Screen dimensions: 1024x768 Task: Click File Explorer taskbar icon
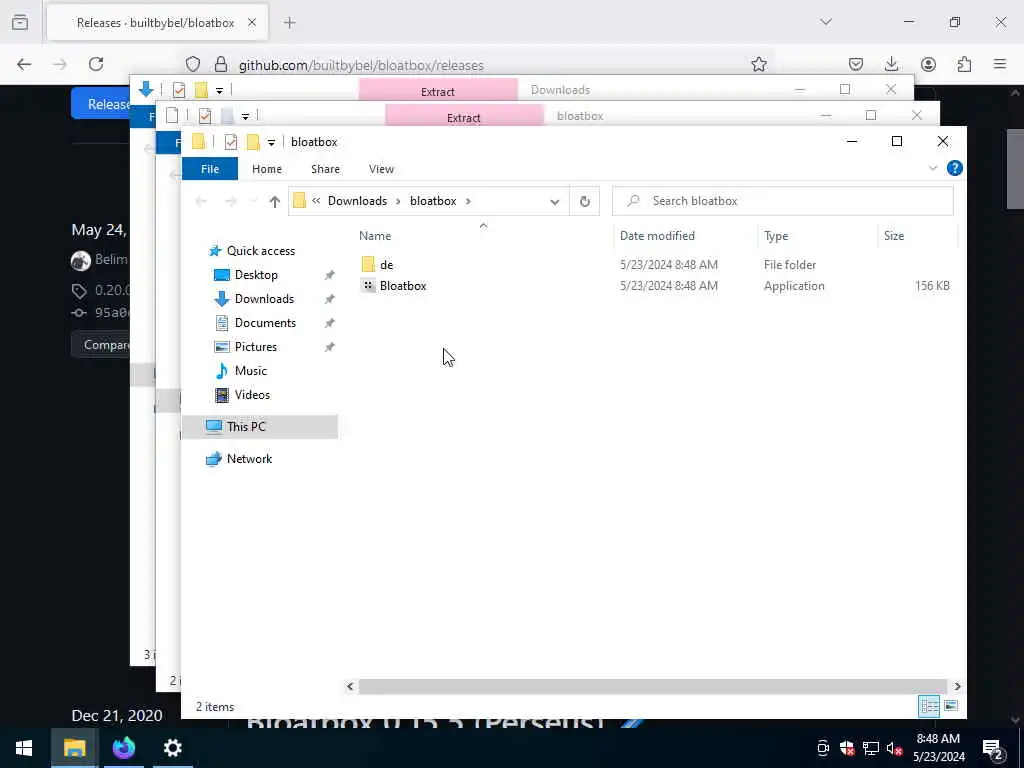(74, 748)
